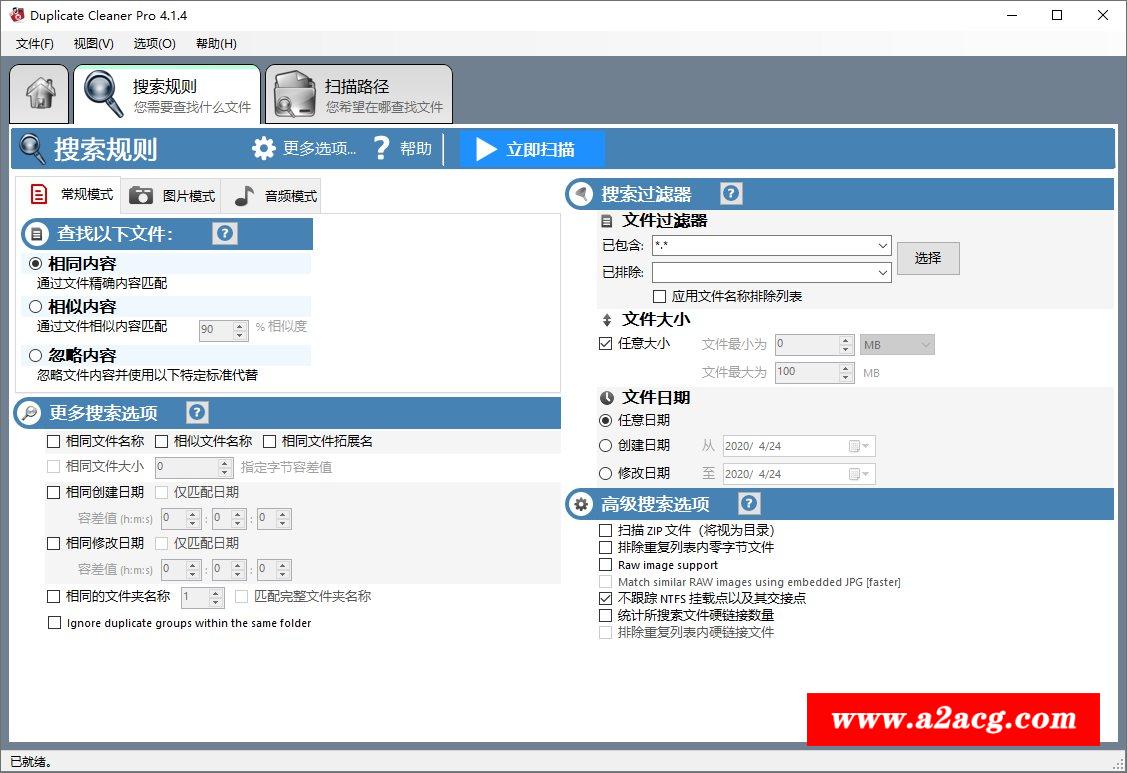The image size is (1127, 773).
Task: Click the play triangle icon for 立即扫描
Action: [486, 150]
